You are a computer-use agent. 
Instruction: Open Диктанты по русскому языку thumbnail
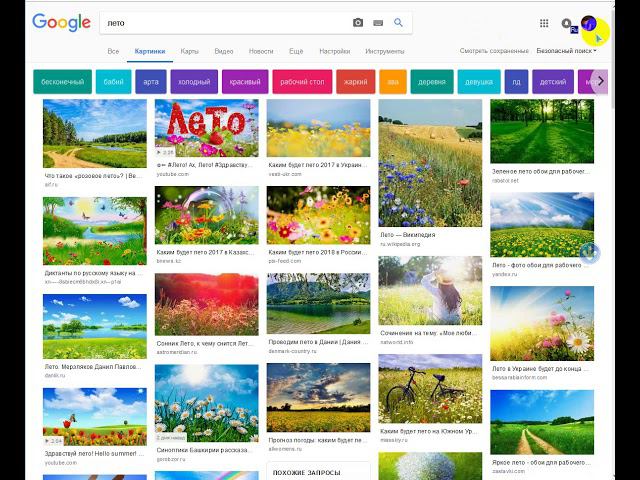tap(95, 231)
